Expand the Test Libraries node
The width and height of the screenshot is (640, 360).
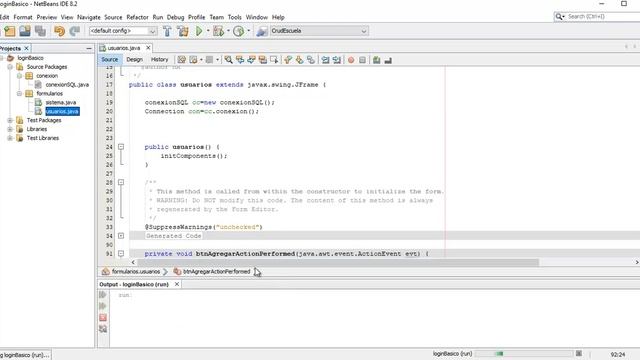[x=10, y=138]
